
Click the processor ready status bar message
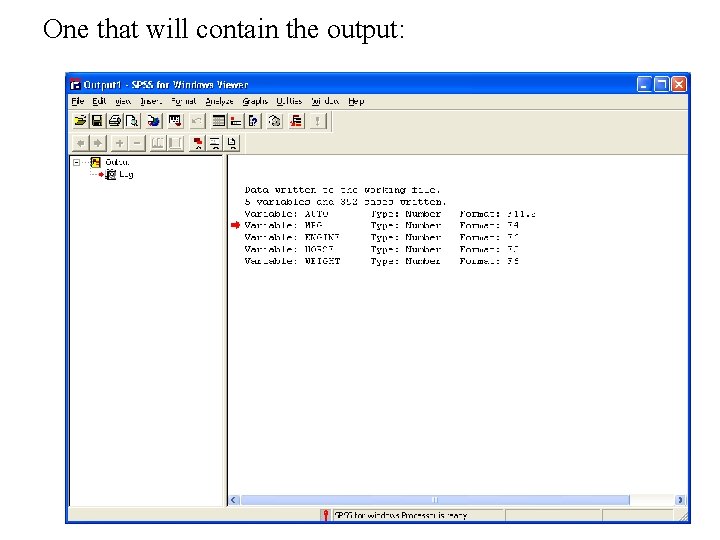point(401,516)
